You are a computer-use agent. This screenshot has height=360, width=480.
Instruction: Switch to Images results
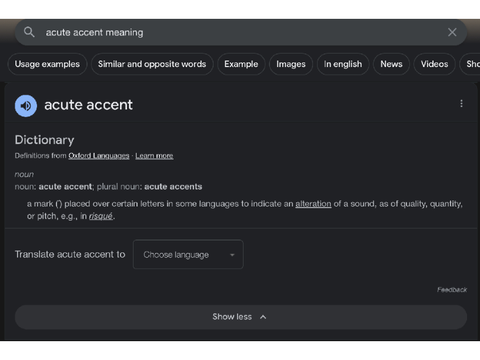291,64
